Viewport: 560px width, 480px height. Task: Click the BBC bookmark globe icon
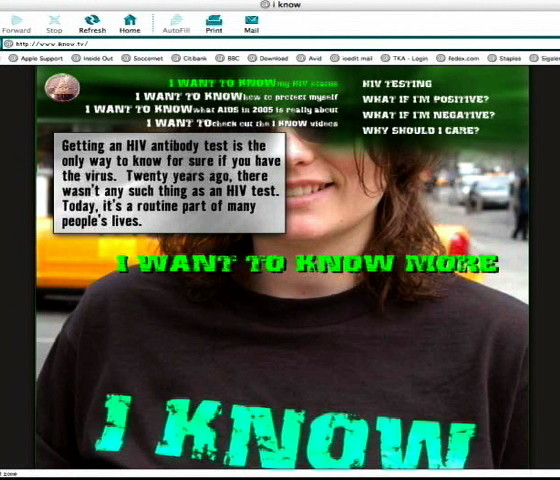[x=220, y=58]
